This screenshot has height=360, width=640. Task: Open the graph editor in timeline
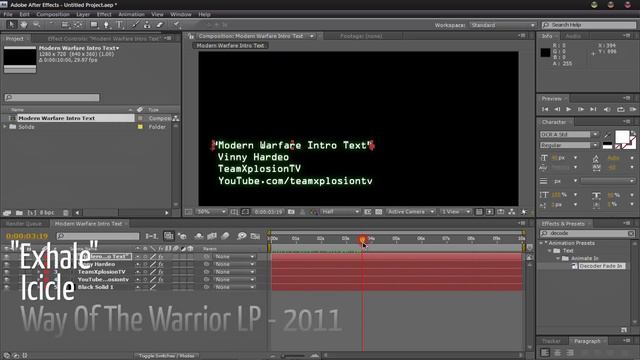(x=255, y=236)
